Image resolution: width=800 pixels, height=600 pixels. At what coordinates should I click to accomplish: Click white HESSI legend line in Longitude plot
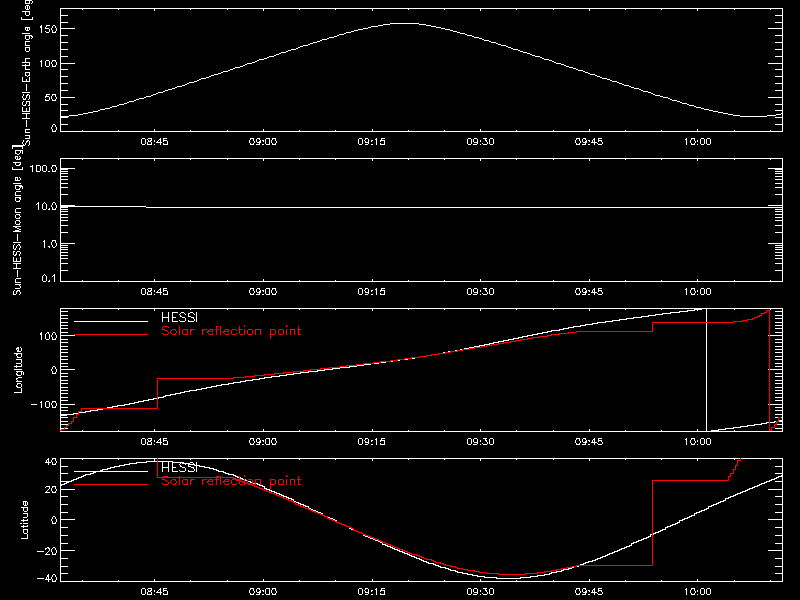pyautogui.click(x=111, y=321)
